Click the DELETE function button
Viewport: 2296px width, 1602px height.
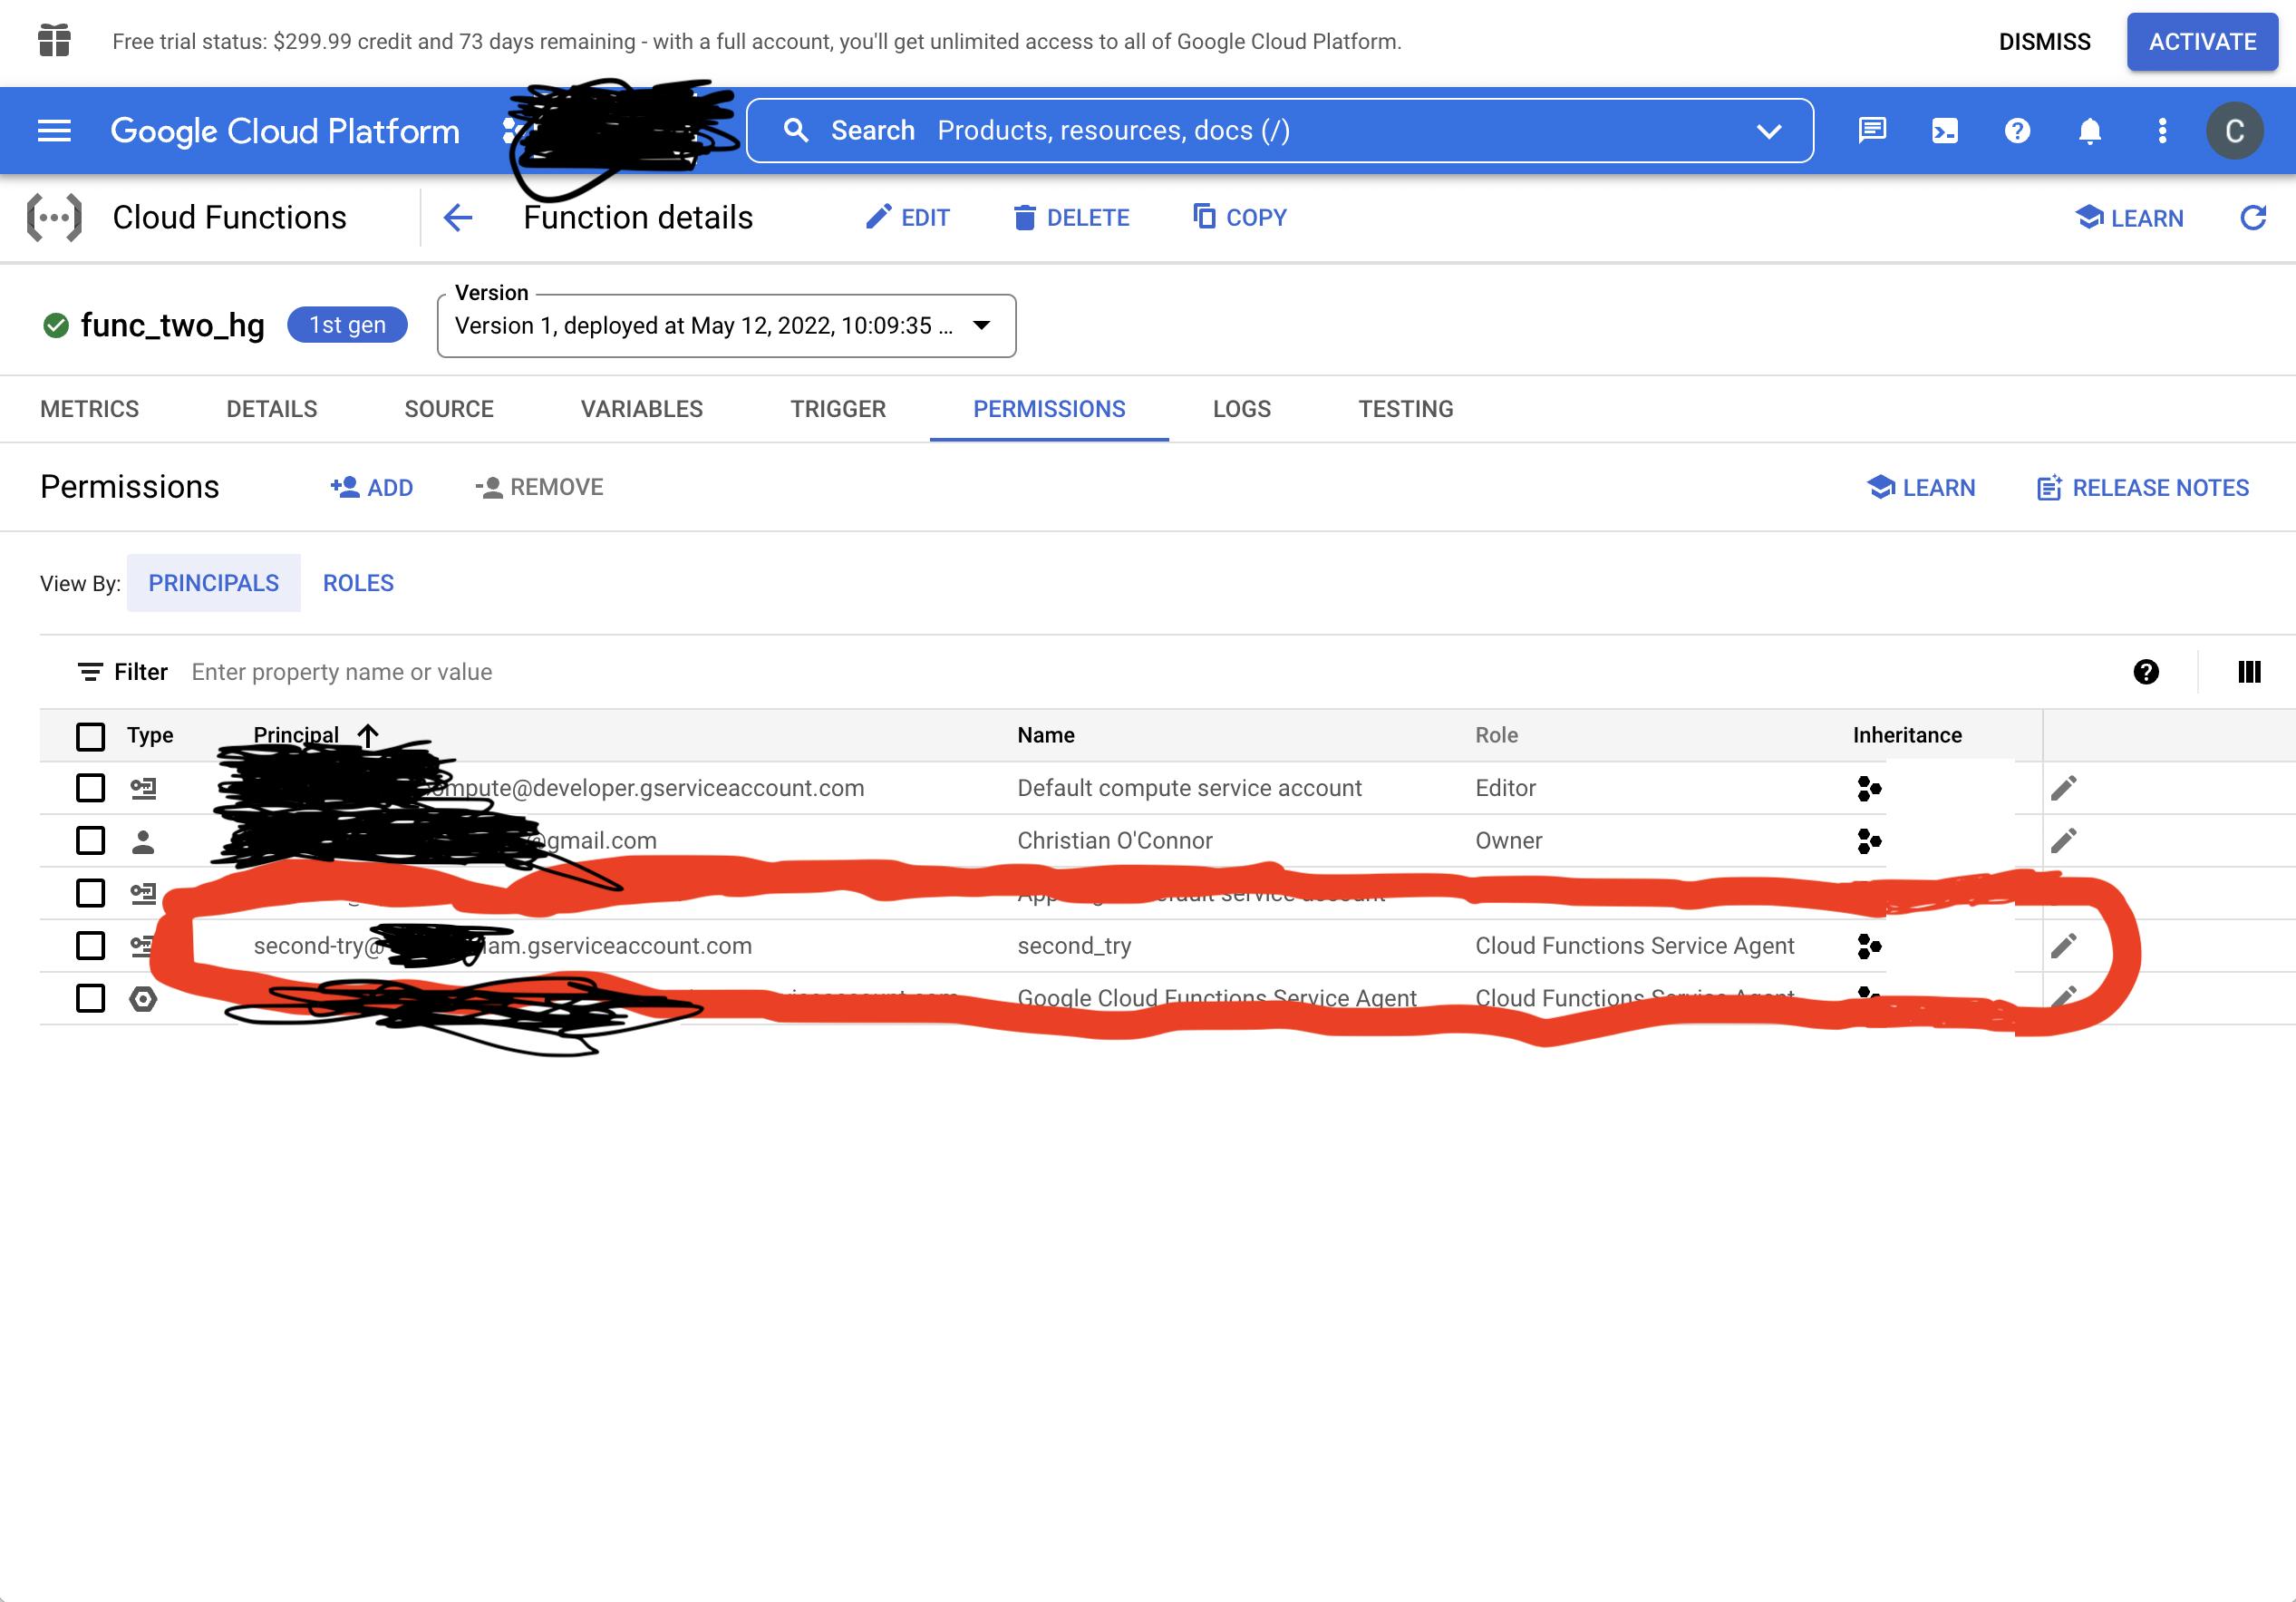click(x=1071, y=217)
